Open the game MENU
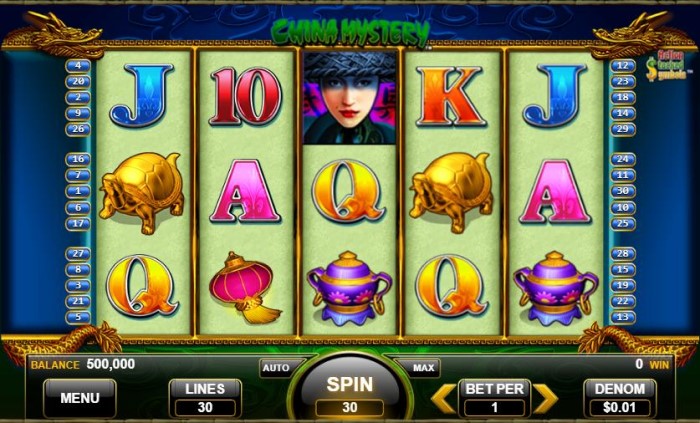The image size is (700, 423). [x=80, y=398]
